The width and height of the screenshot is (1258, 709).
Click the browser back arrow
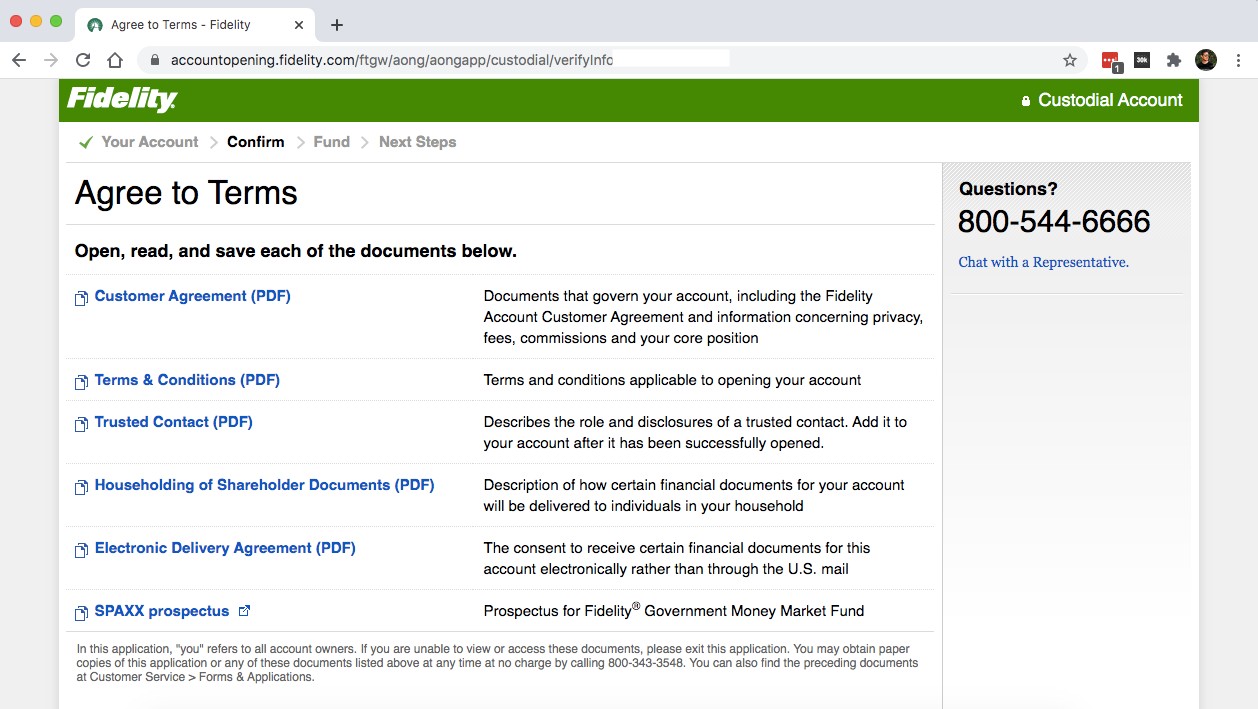(x=19, y=60)
